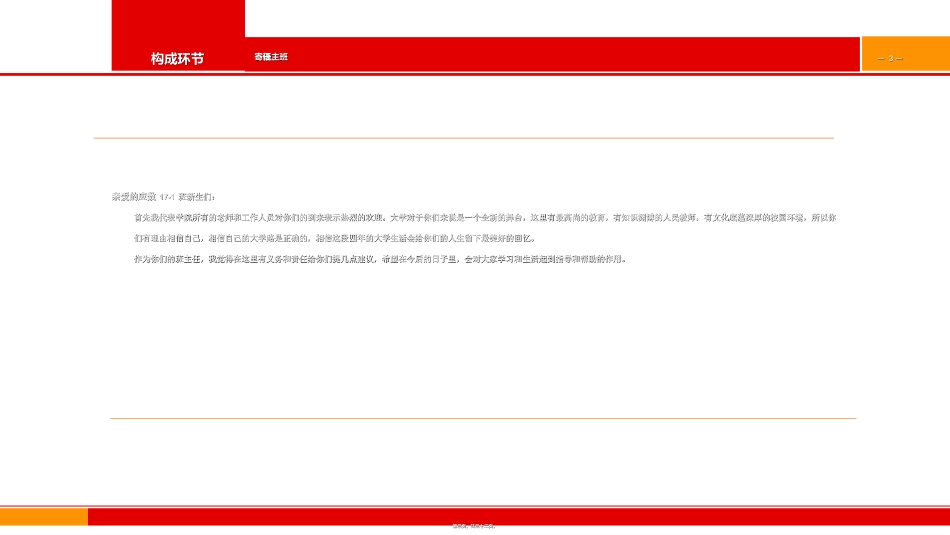
Task: Click the greeting line mentioning 17-1 新生们
Action: tap(163, 197)
